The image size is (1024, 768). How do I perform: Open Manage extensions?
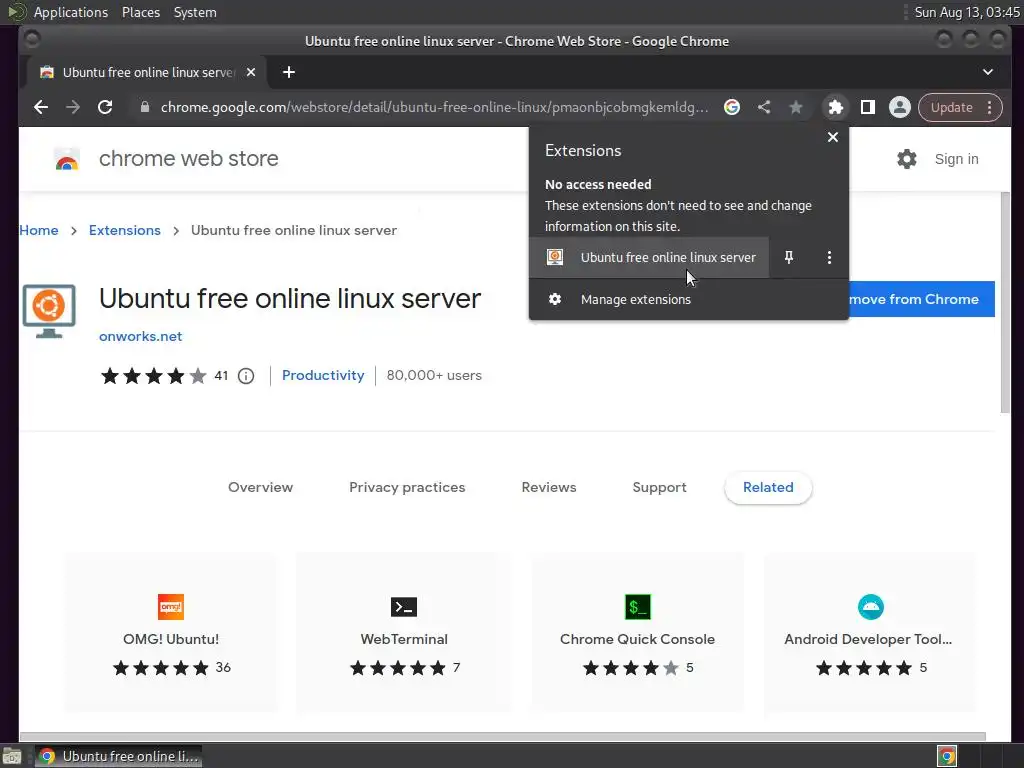click(688, 299)
